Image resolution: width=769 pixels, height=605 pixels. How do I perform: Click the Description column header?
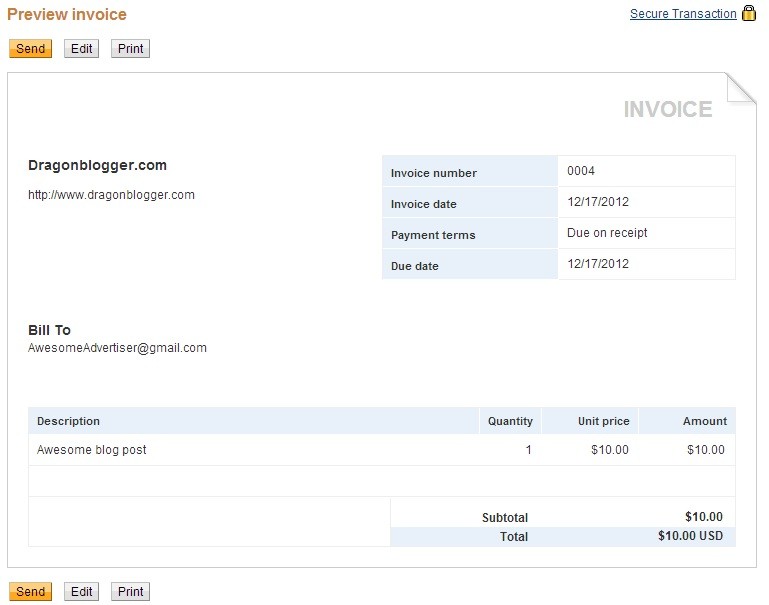[68, 421]
